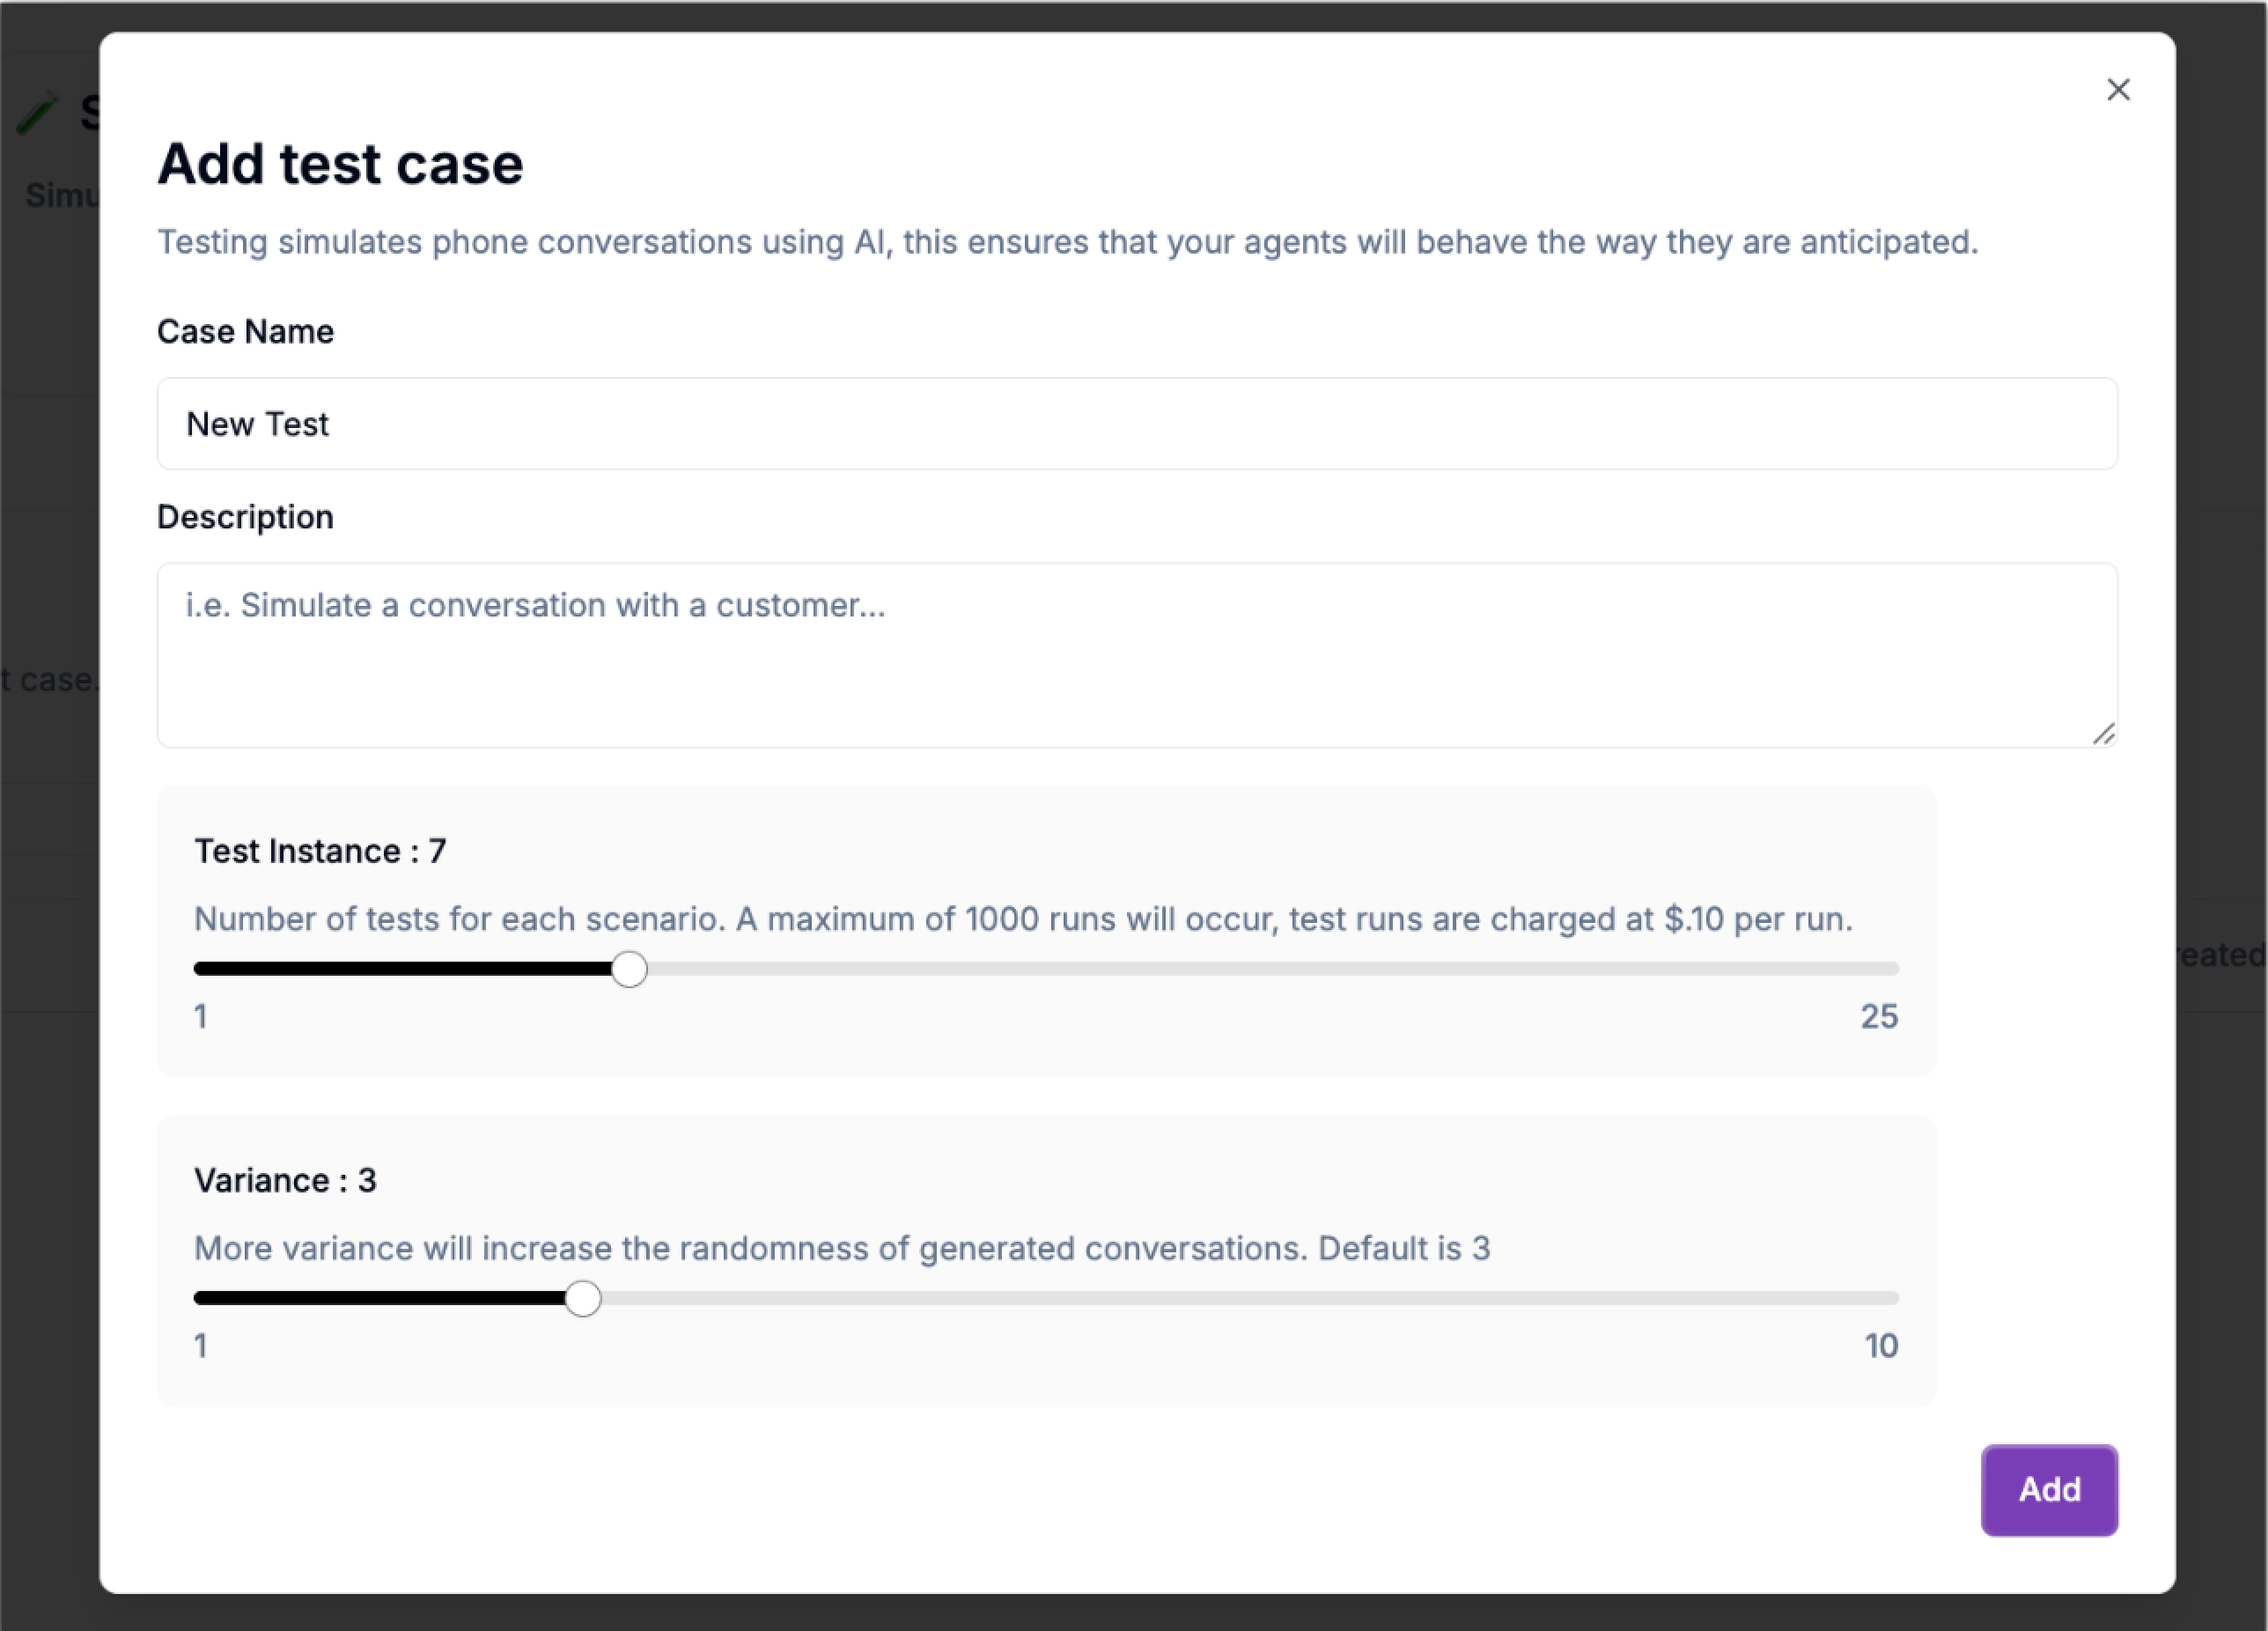The width and height of the screenshot is (2268, 1631).
Task: Click the Add test case dialog title
Action: coord(340,163)
